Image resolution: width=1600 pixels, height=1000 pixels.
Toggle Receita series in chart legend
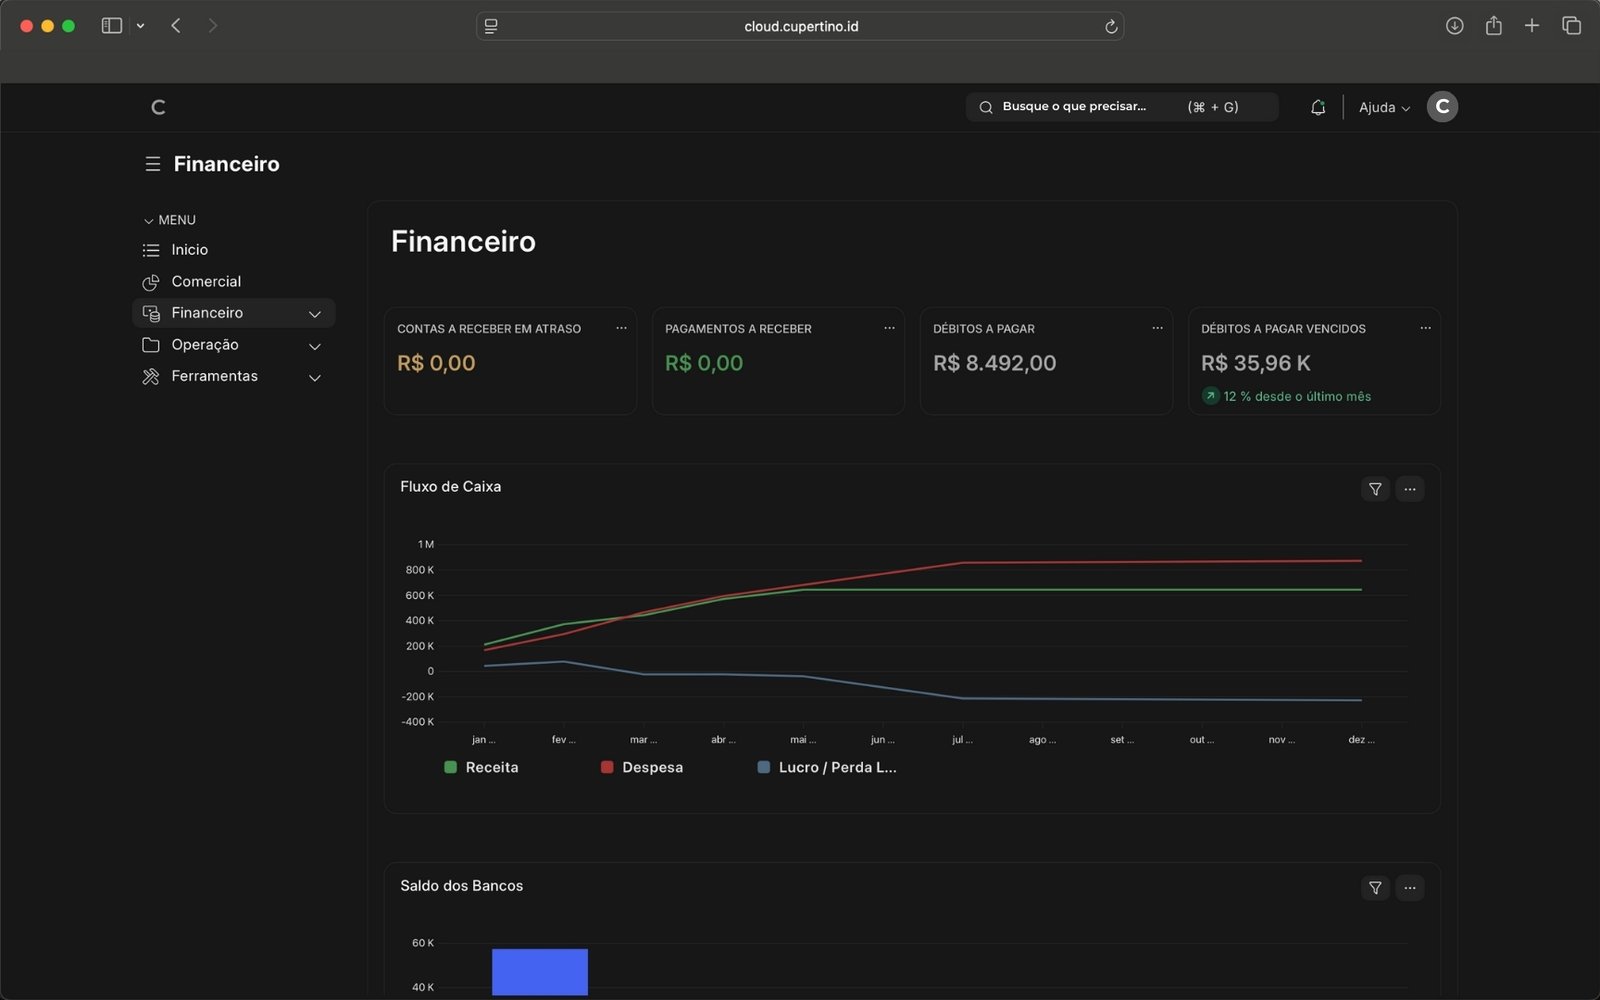(x=481, y=767)
